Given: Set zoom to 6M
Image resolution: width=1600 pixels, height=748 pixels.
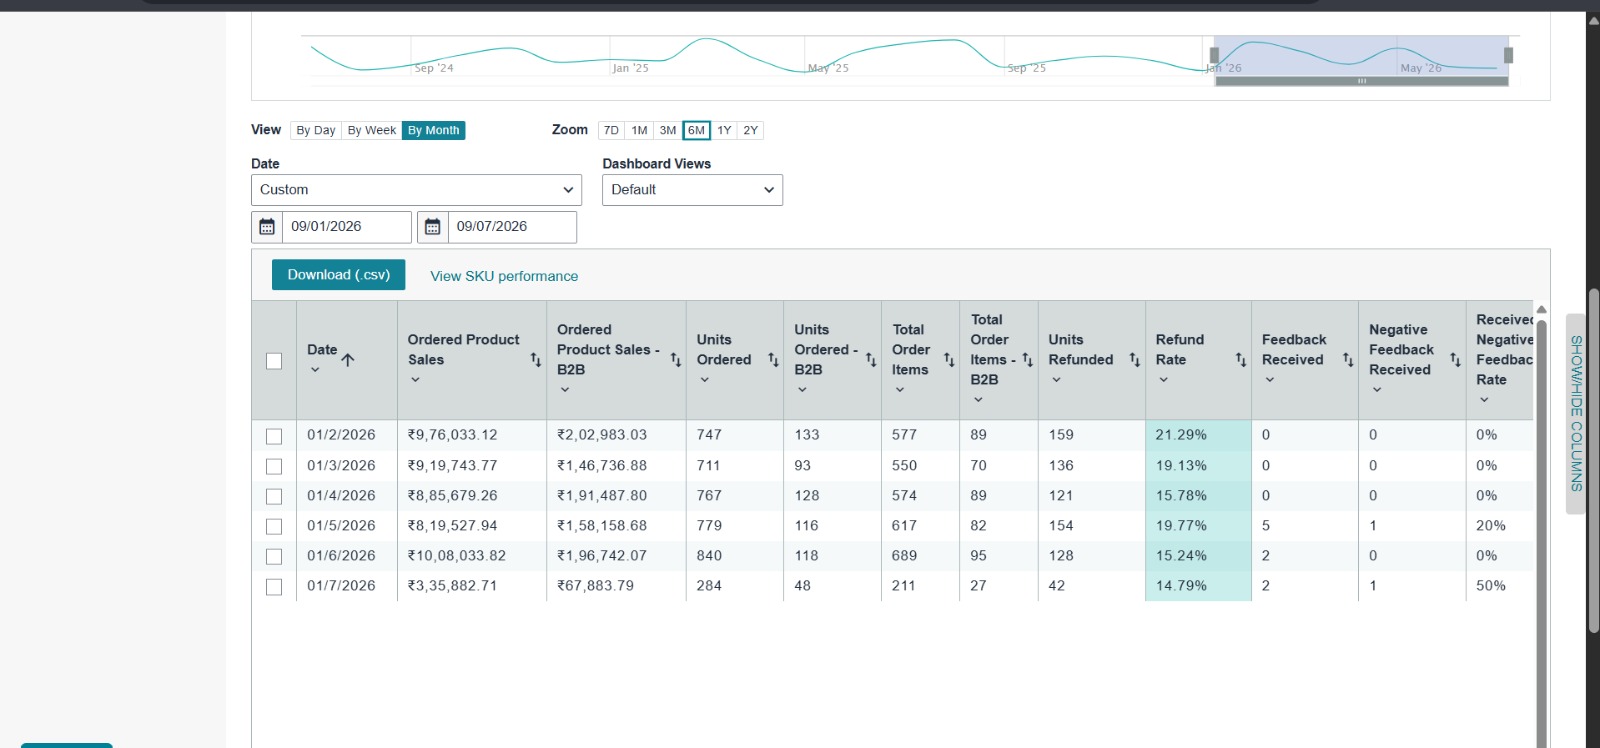Looking at the screenshot, I should coord(696,131).
